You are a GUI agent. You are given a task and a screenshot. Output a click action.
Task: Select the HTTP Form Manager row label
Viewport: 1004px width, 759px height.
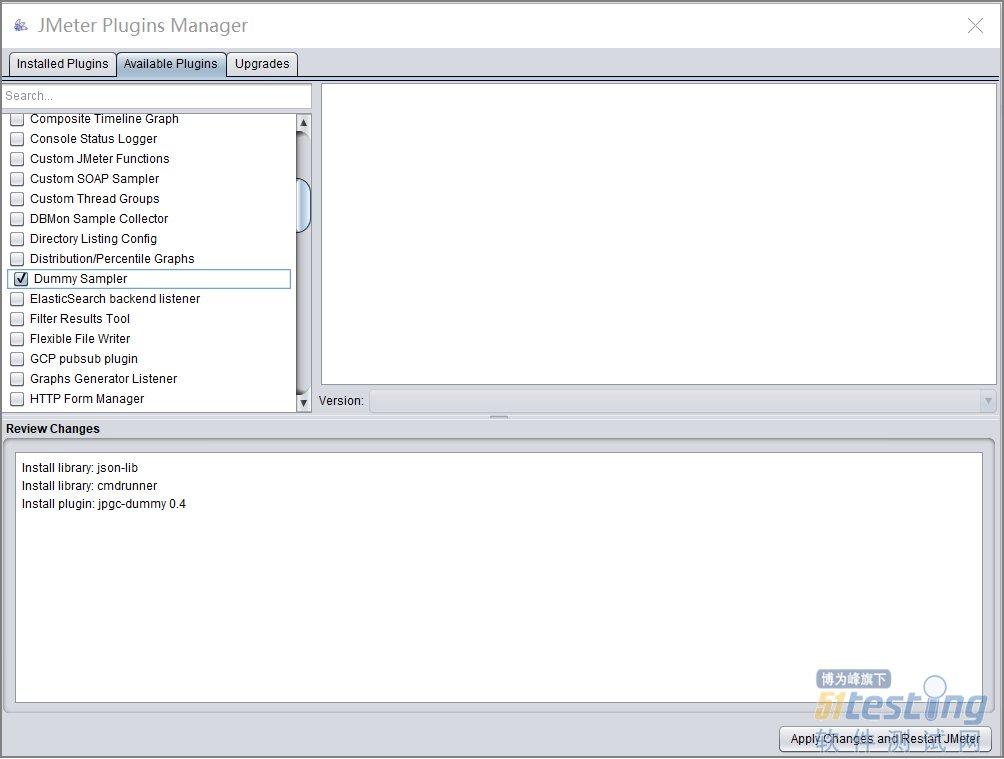click(87, 399)
